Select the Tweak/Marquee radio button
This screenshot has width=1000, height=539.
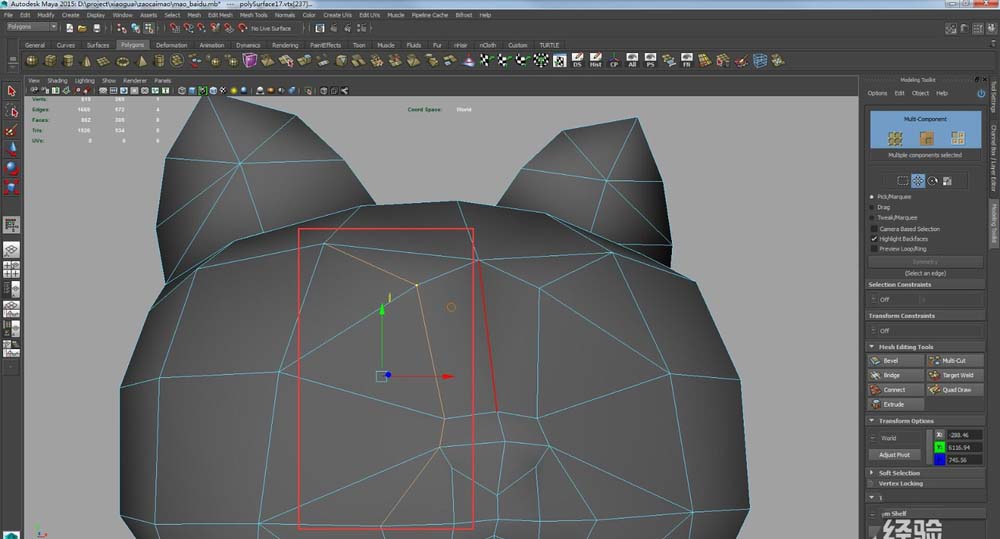(872, 218)
